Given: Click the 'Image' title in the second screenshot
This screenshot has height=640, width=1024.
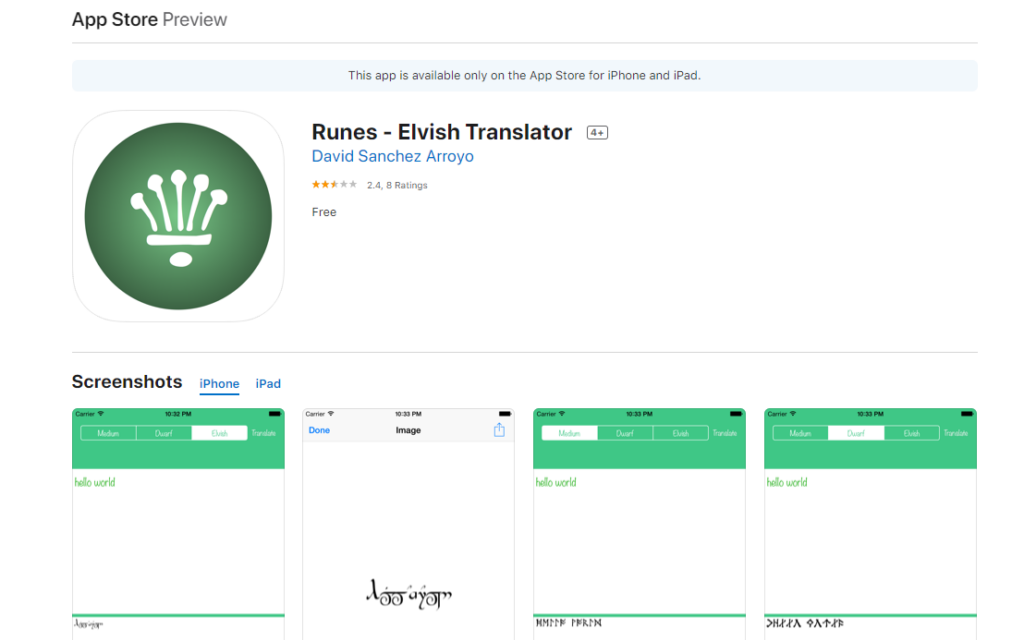Looking at the screenshot, I should pos(408,430).
